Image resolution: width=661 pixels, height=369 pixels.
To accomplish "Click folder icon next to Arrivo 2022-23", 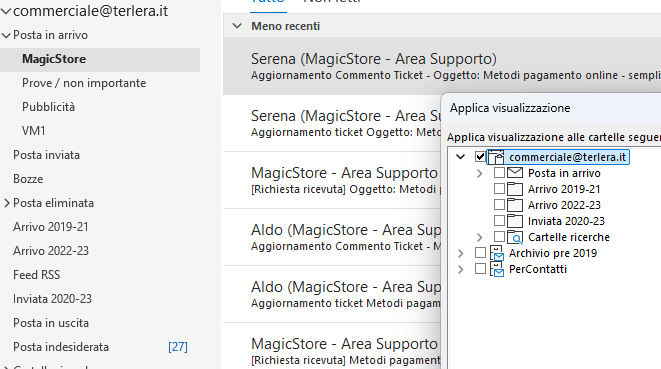I will tap(515, 205).
